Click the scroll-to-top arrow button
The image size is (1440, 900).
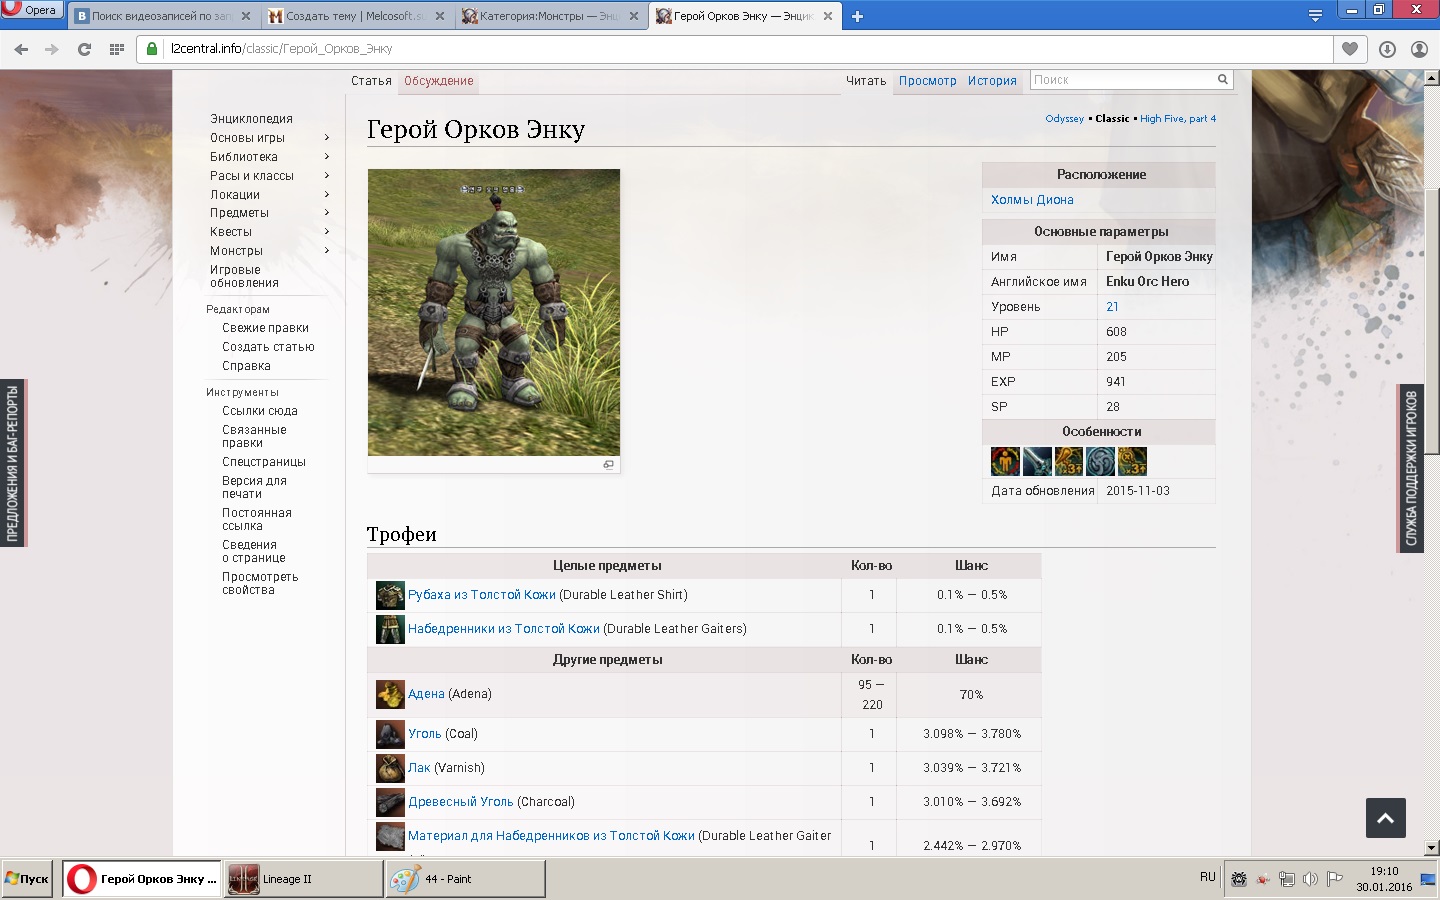point(1386,818)
